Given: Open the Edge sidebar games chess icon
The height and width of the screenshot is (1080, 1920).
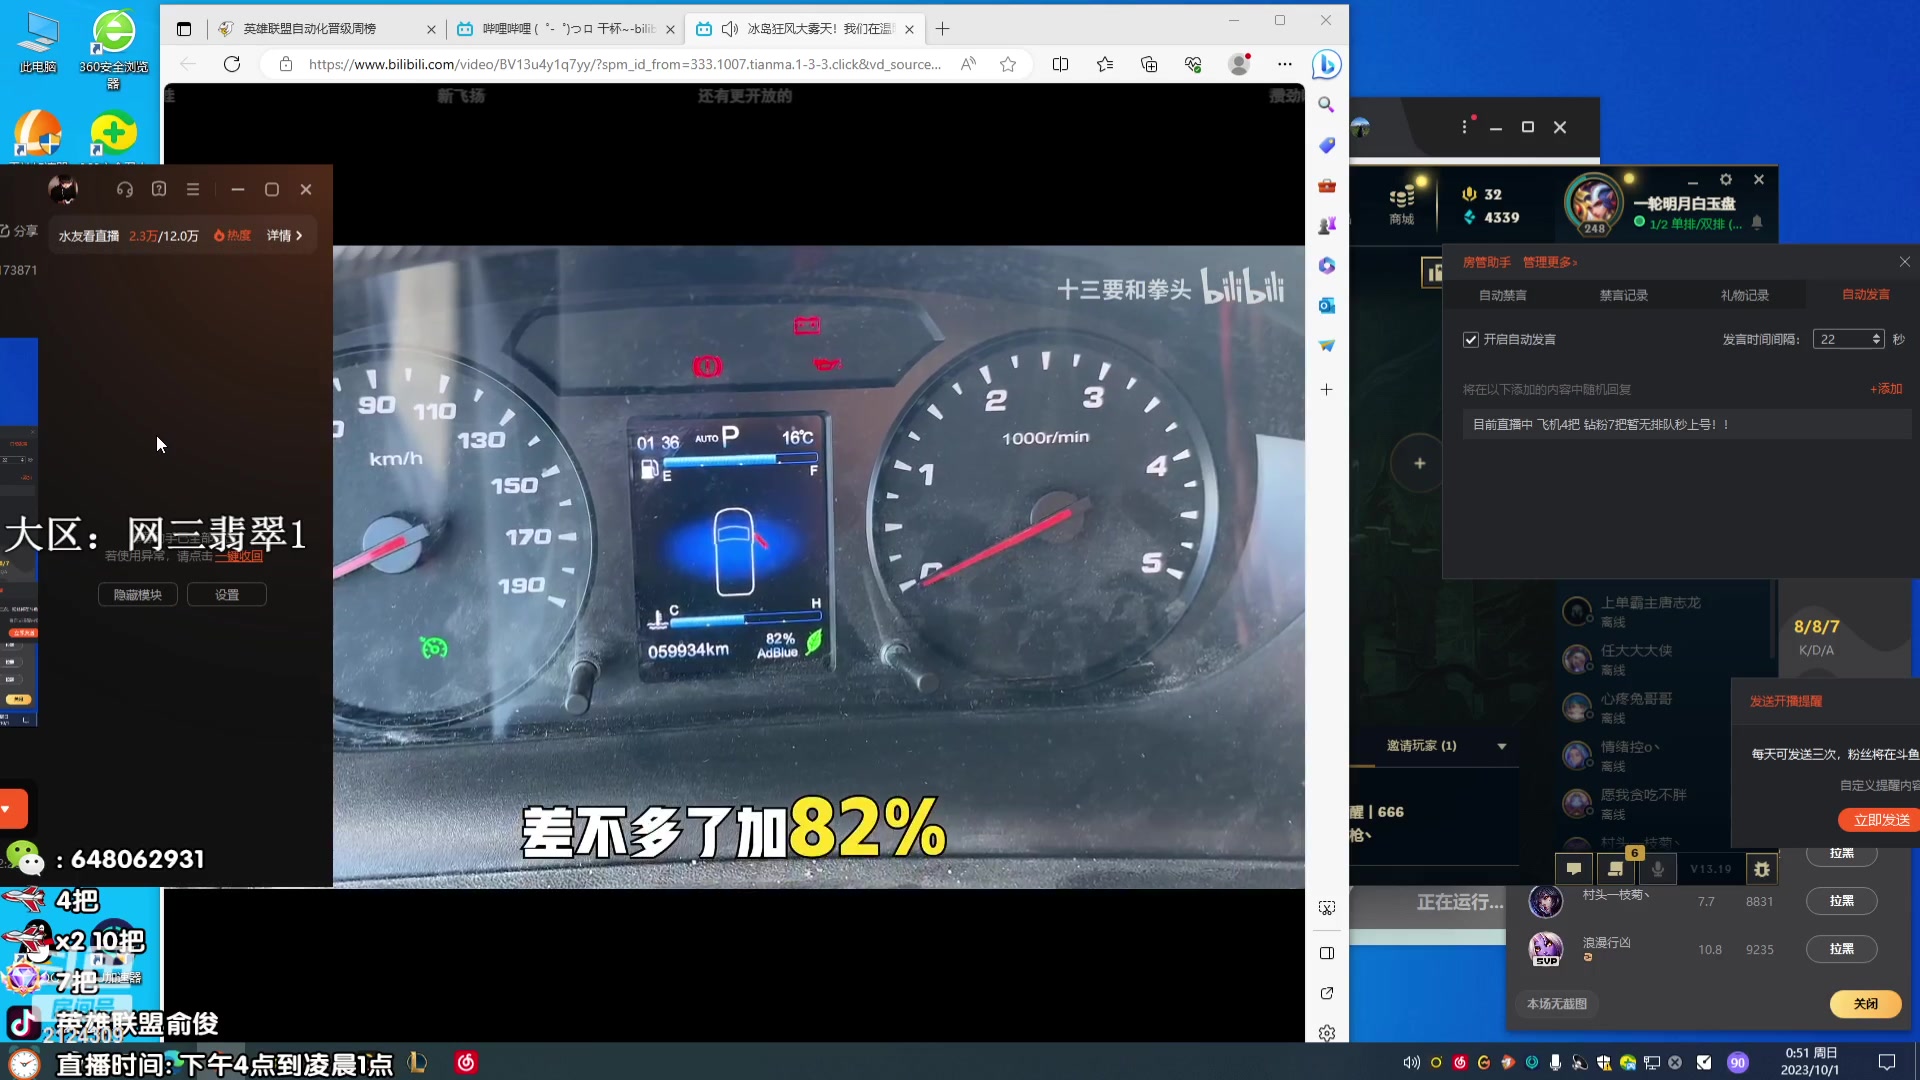Looking at the screenshot, I should coord(1326,225).
